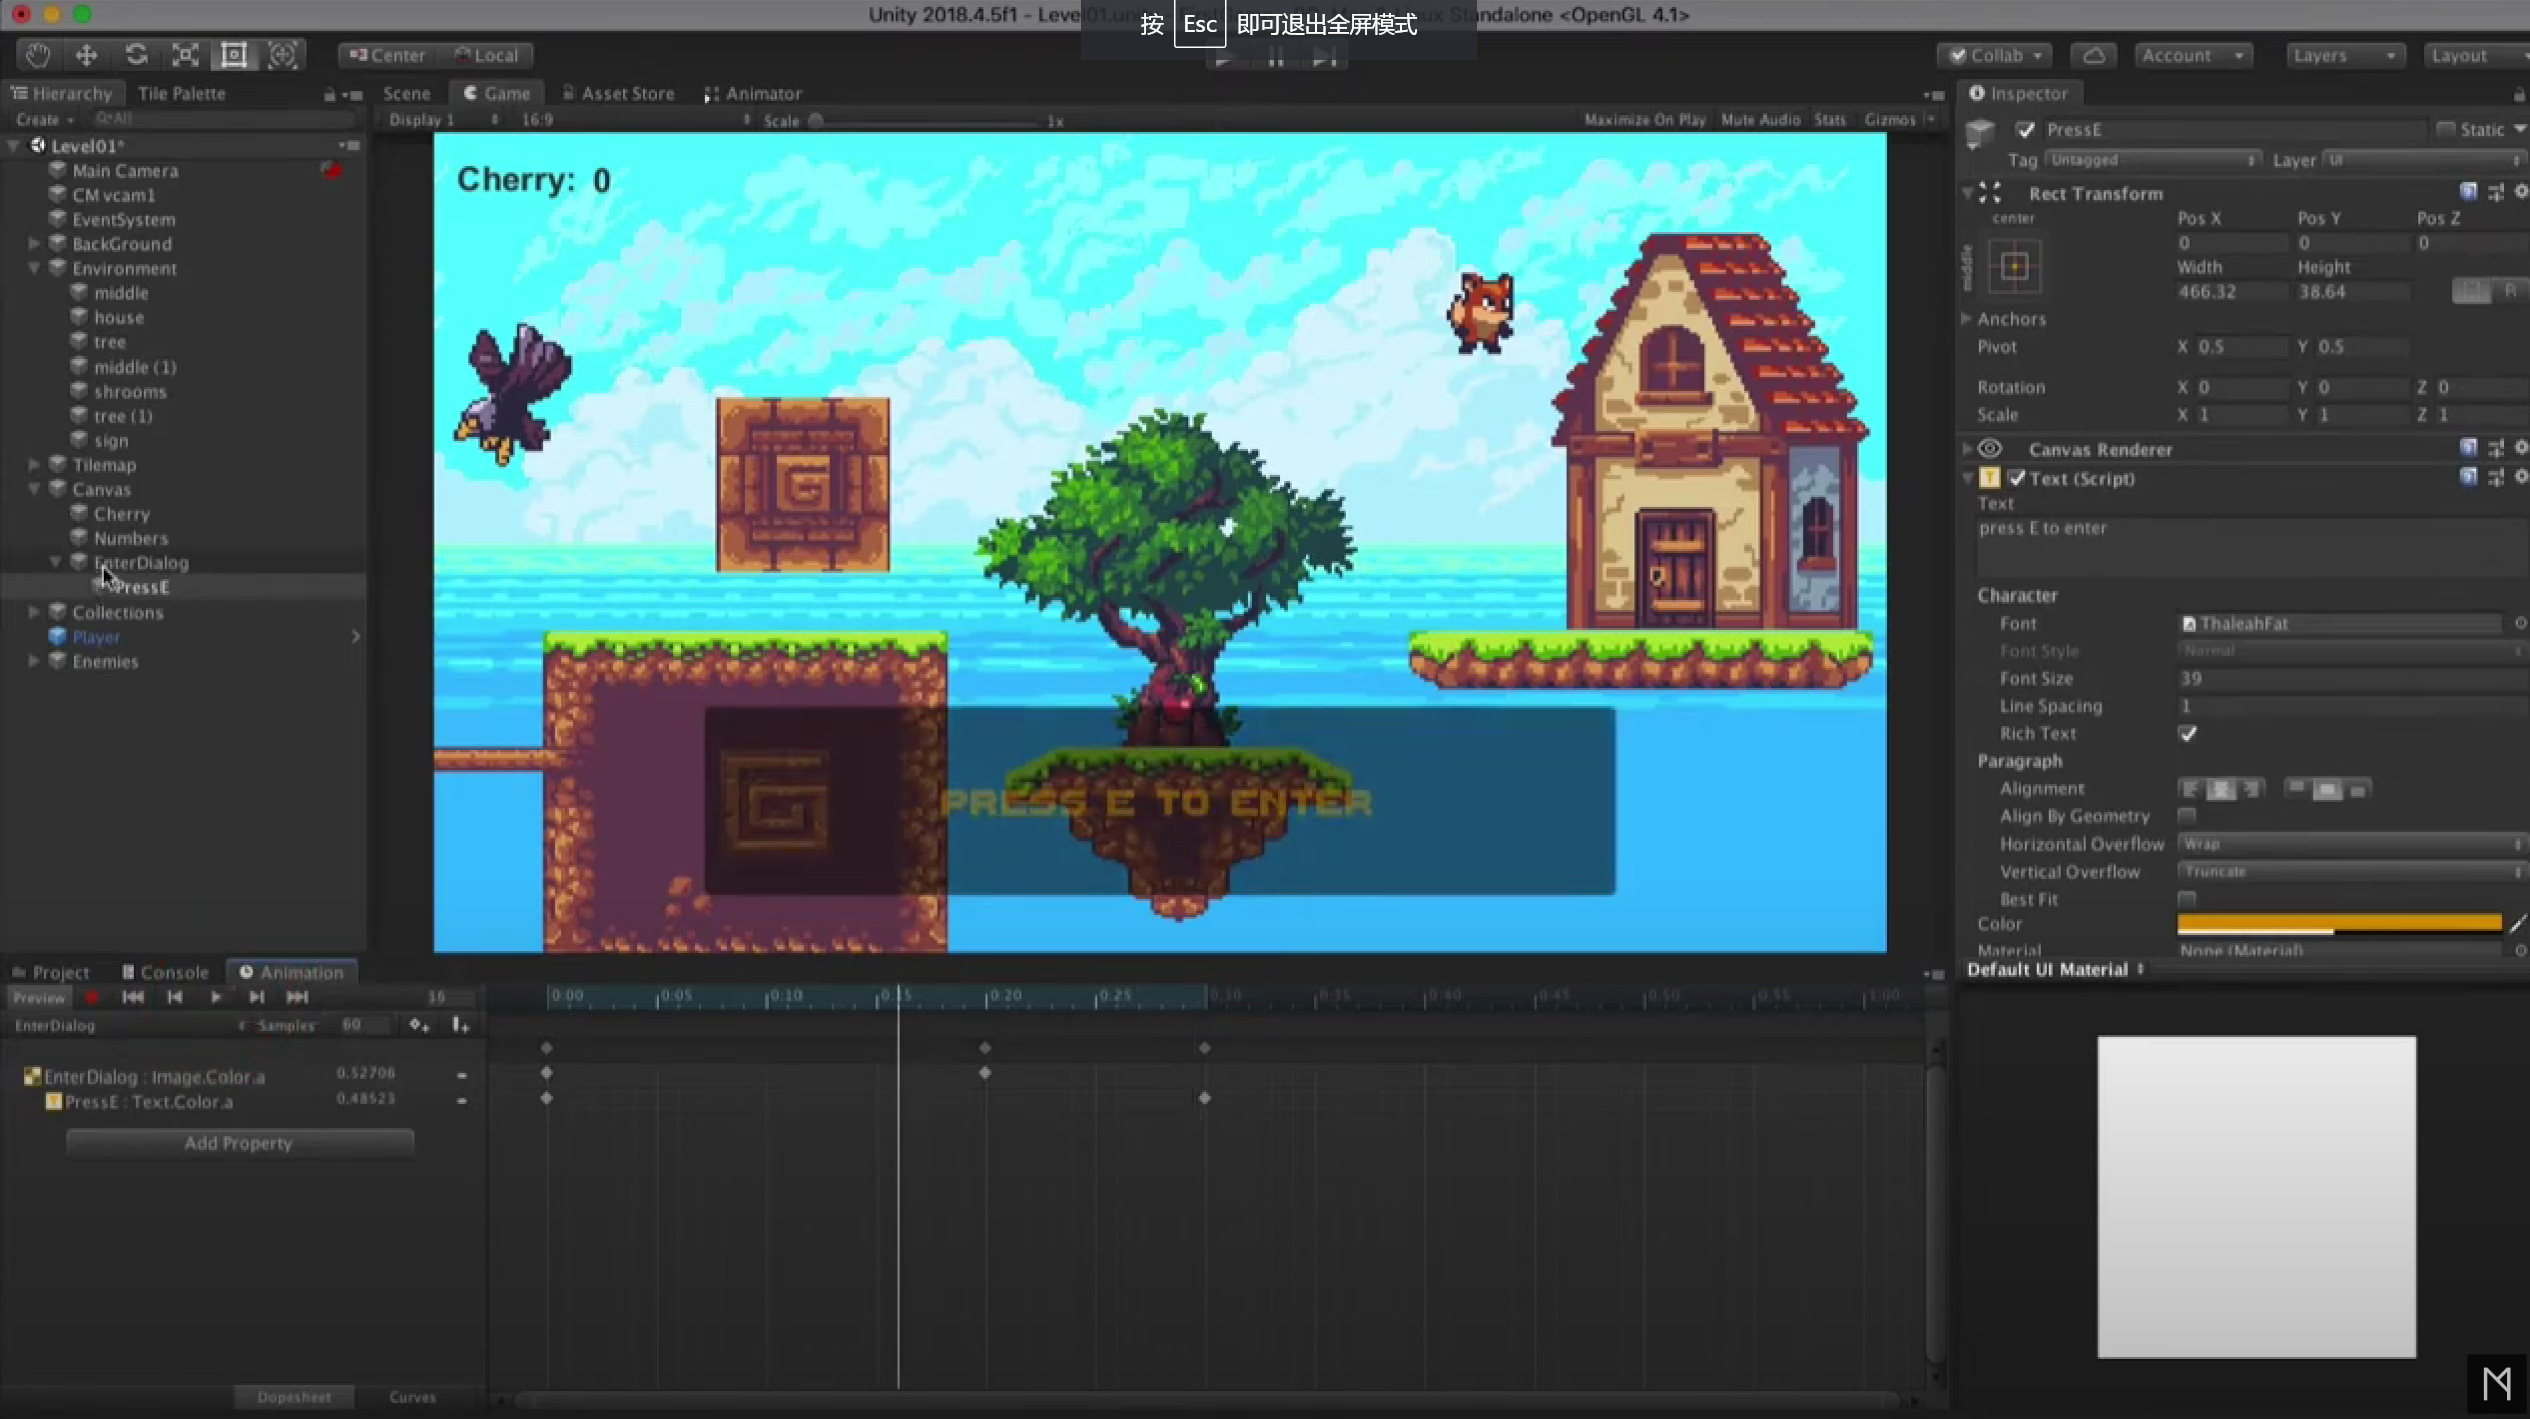This screenshot has height=1419, width=2530.
Task: Collapse the Canvas hierarchy item
Action: pyautogui.click(x=35, y=489)
